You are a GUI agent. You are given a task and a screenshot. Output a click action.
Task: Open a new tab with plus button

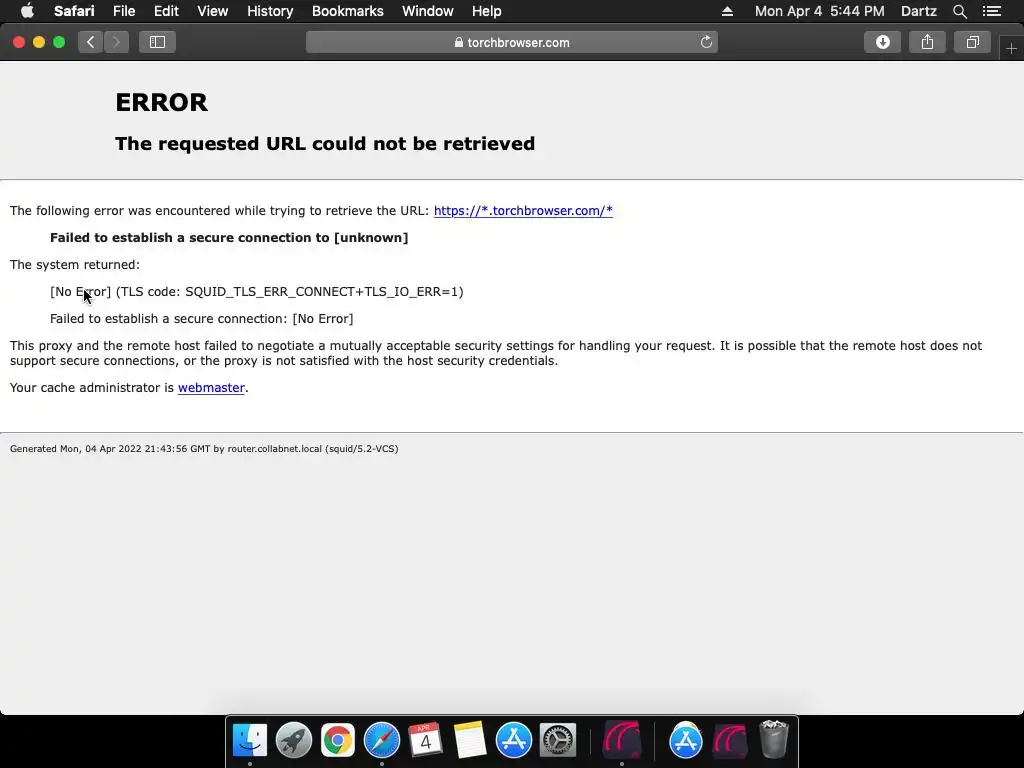pyautogui.click(x=1011, y=48)
